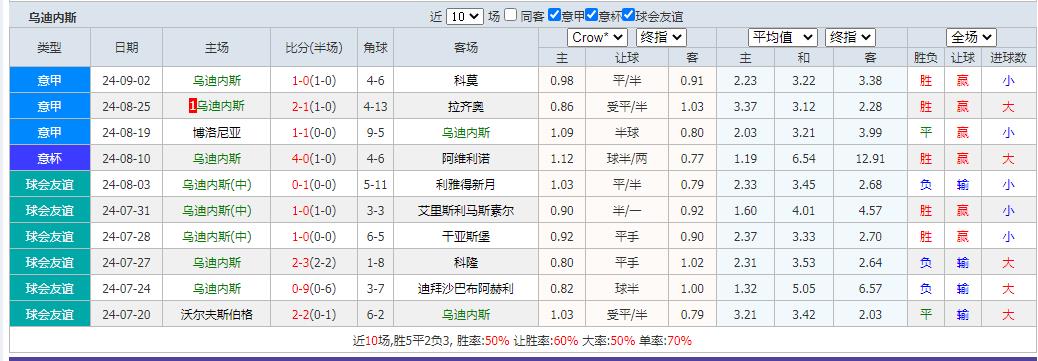Open opponent 科莫 team link
The height and width of the screenshot is (361, 1038).
tap(466, 81)
